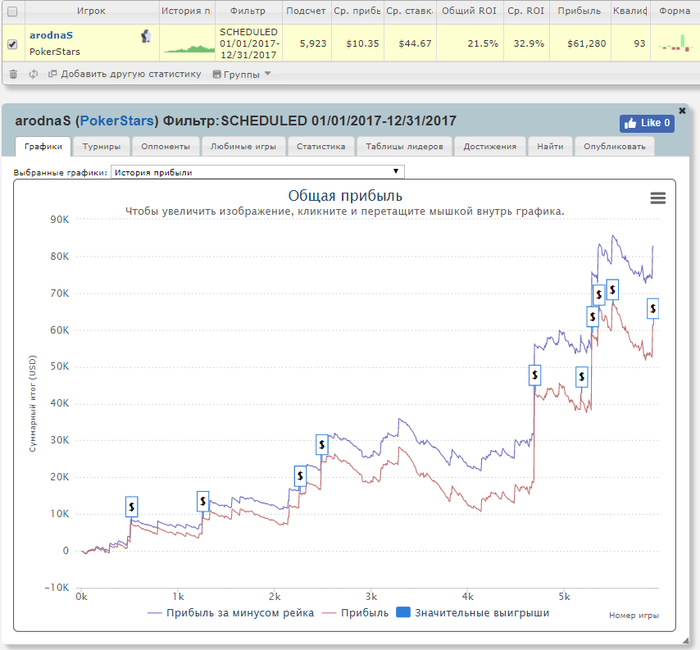The height and width of the screenshot is (650, 700).
Task: Toggle 'Прибыль за минусом рейка' legend series
Action: (x=230, y=613)
